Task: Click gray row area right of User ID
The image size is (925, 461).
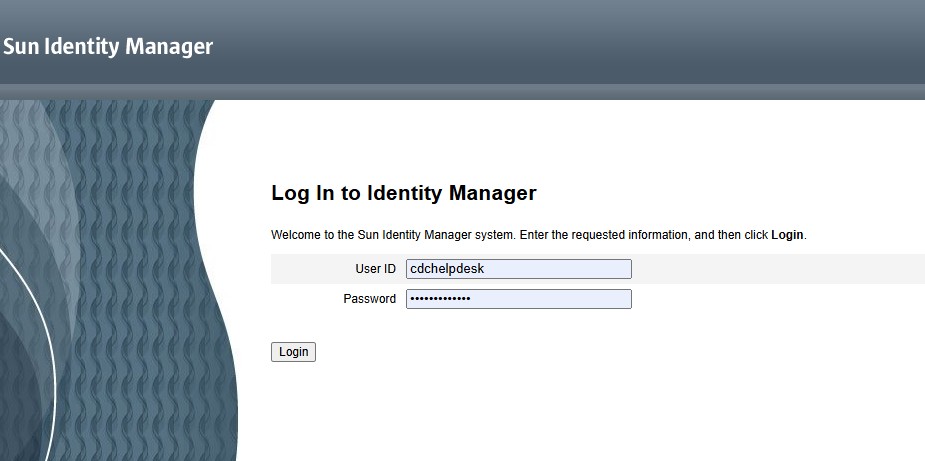Action: [x=780, y=269]
